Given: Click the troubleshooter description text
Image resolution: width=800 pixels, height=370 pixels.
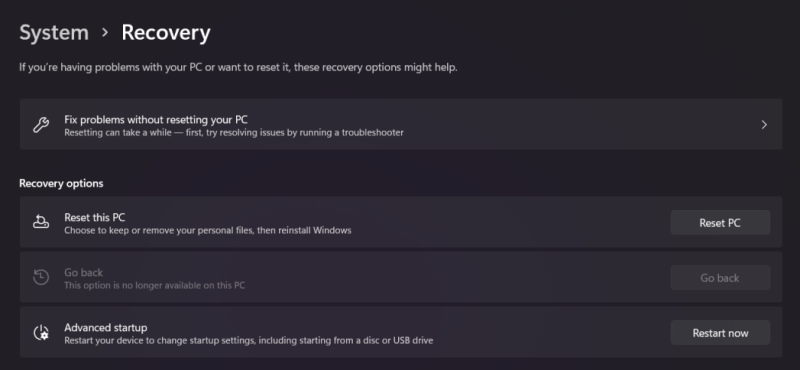Looking at the screenshot, I should point(234,133).
